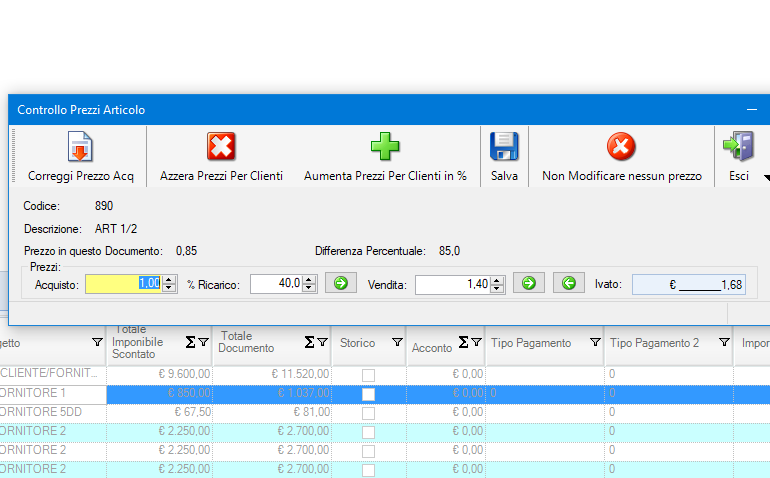Screen dimensions: 770x478
Task: Click green right arrow after Vendita field
Action: (529, 284)
